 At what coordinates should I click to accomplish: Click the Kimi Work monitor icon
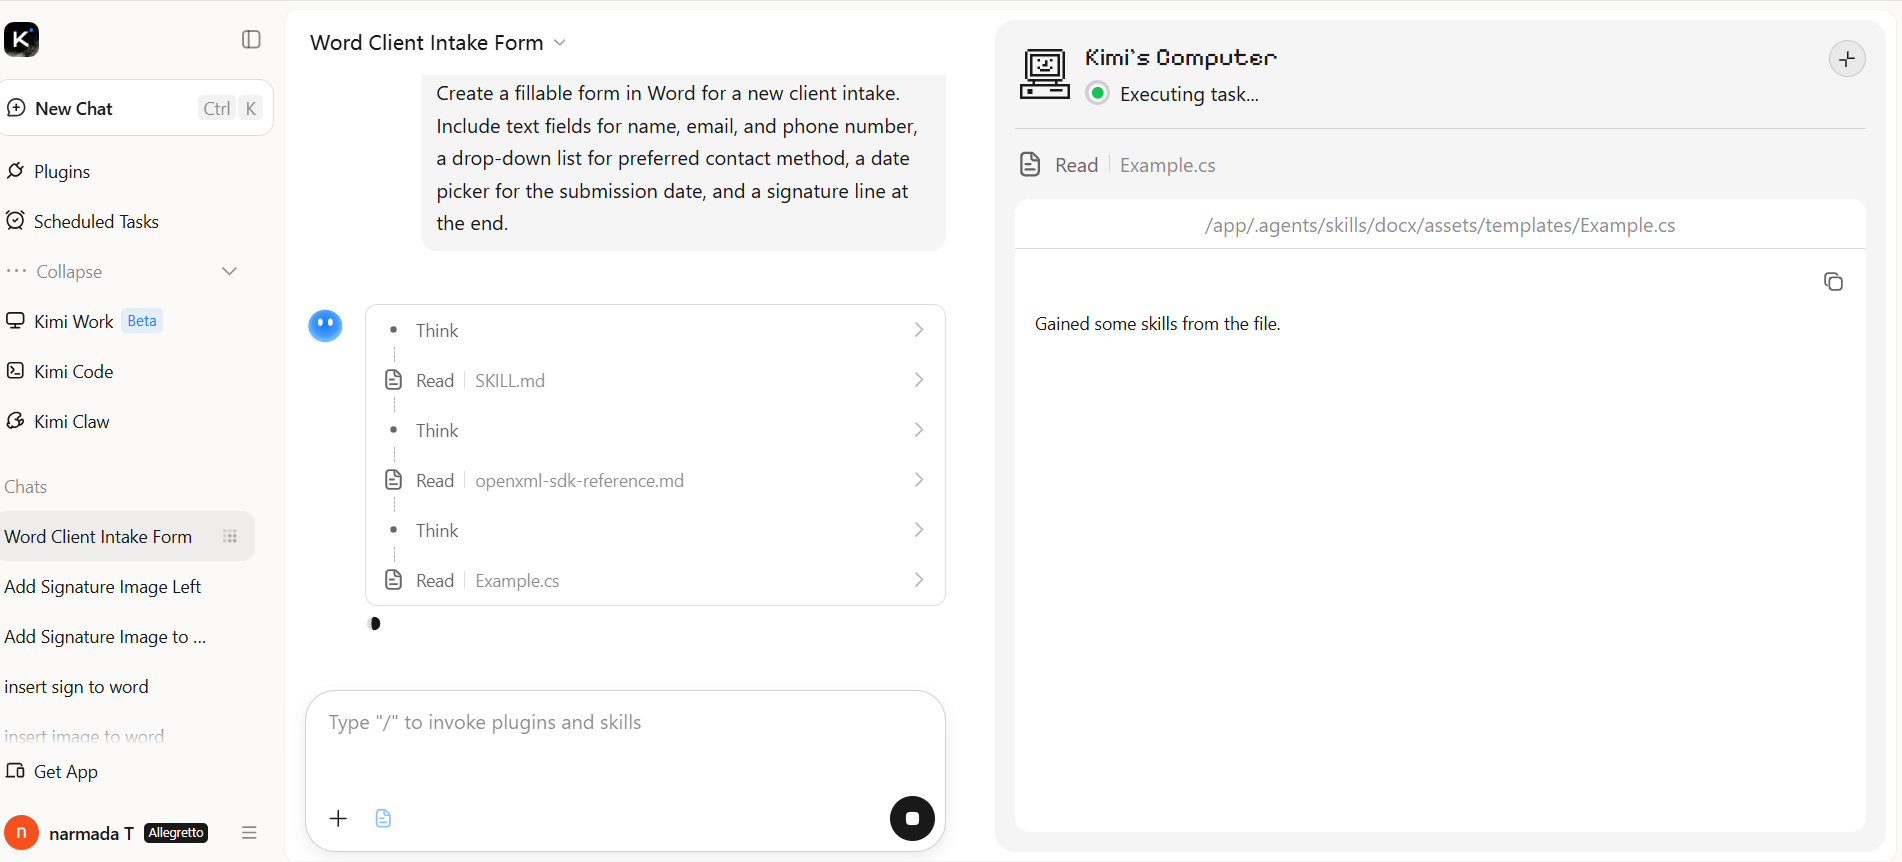[x=15, y=321]
